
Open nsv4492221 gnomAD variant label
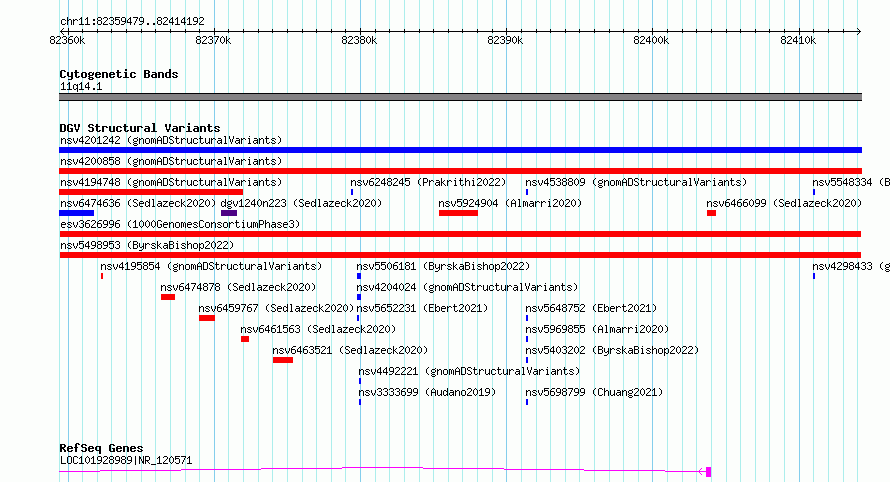(x=469, y=371)
